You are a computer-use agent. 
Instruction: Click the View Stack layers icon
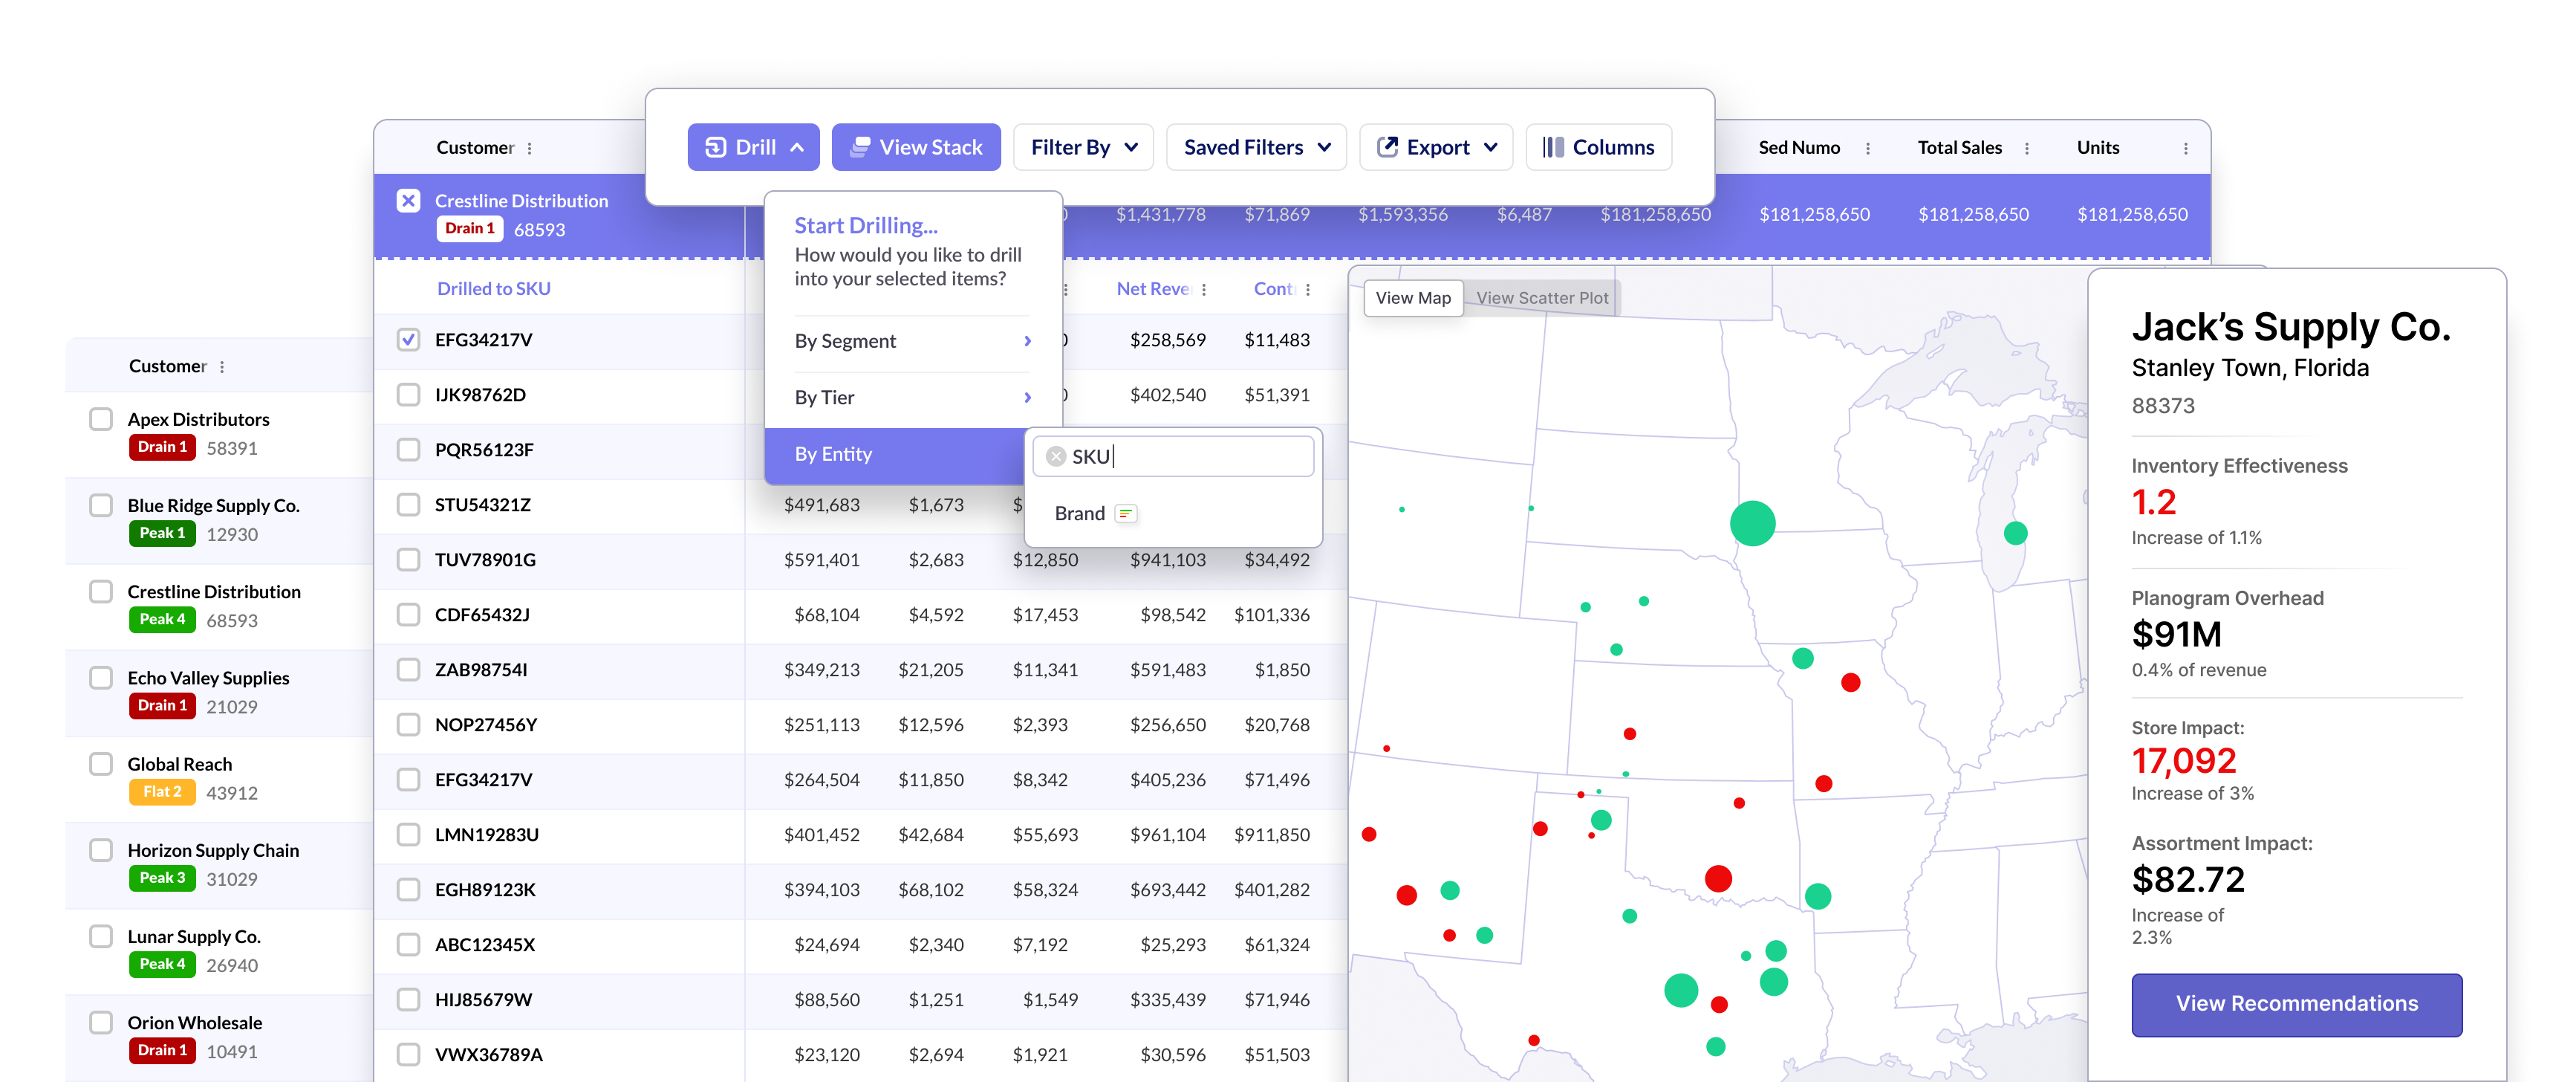pos(859,147)
